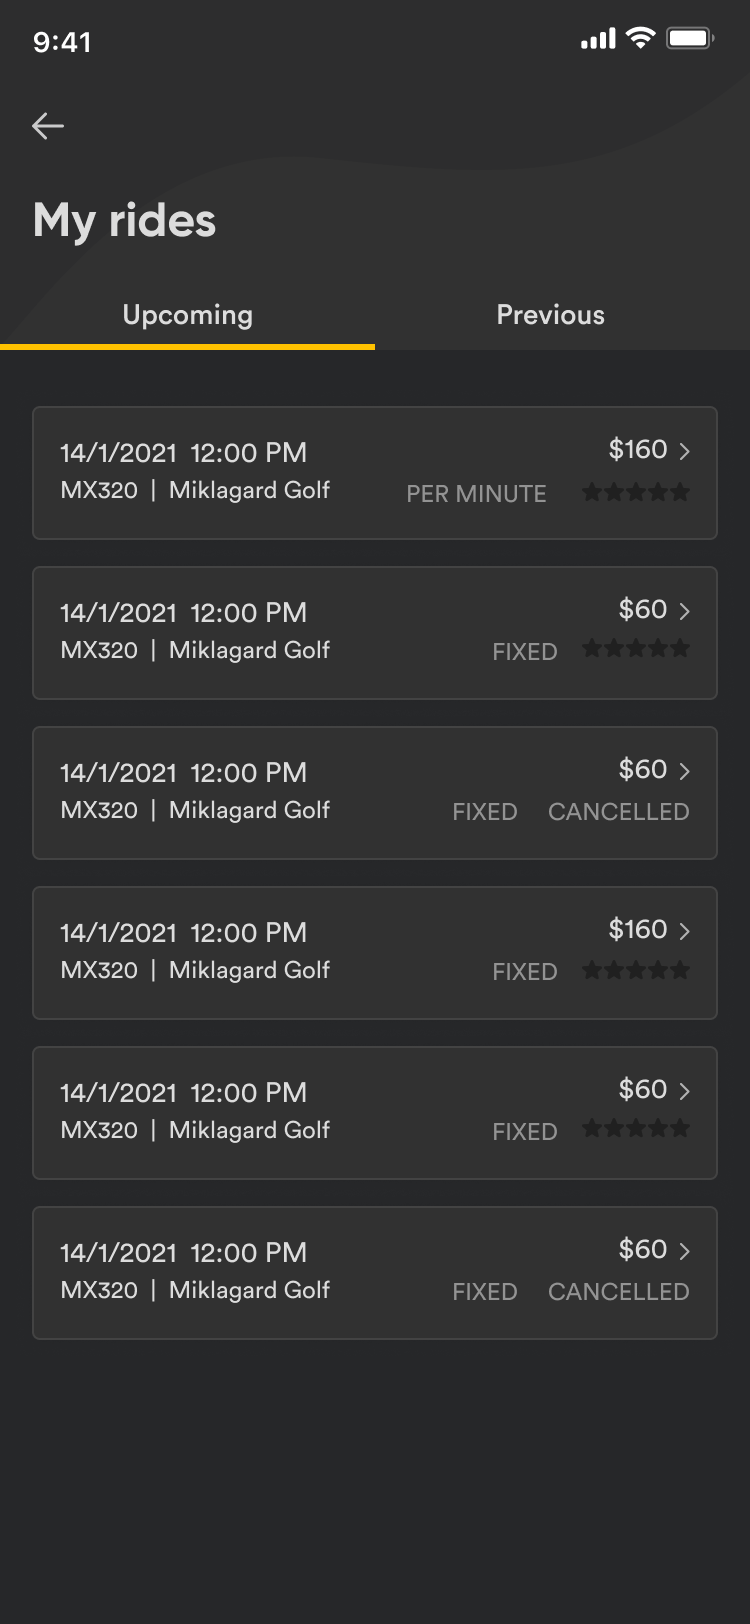Switch to the Previous tab
The height and width of the screenshot is (1624, 750).
click(x=551, y=315)
